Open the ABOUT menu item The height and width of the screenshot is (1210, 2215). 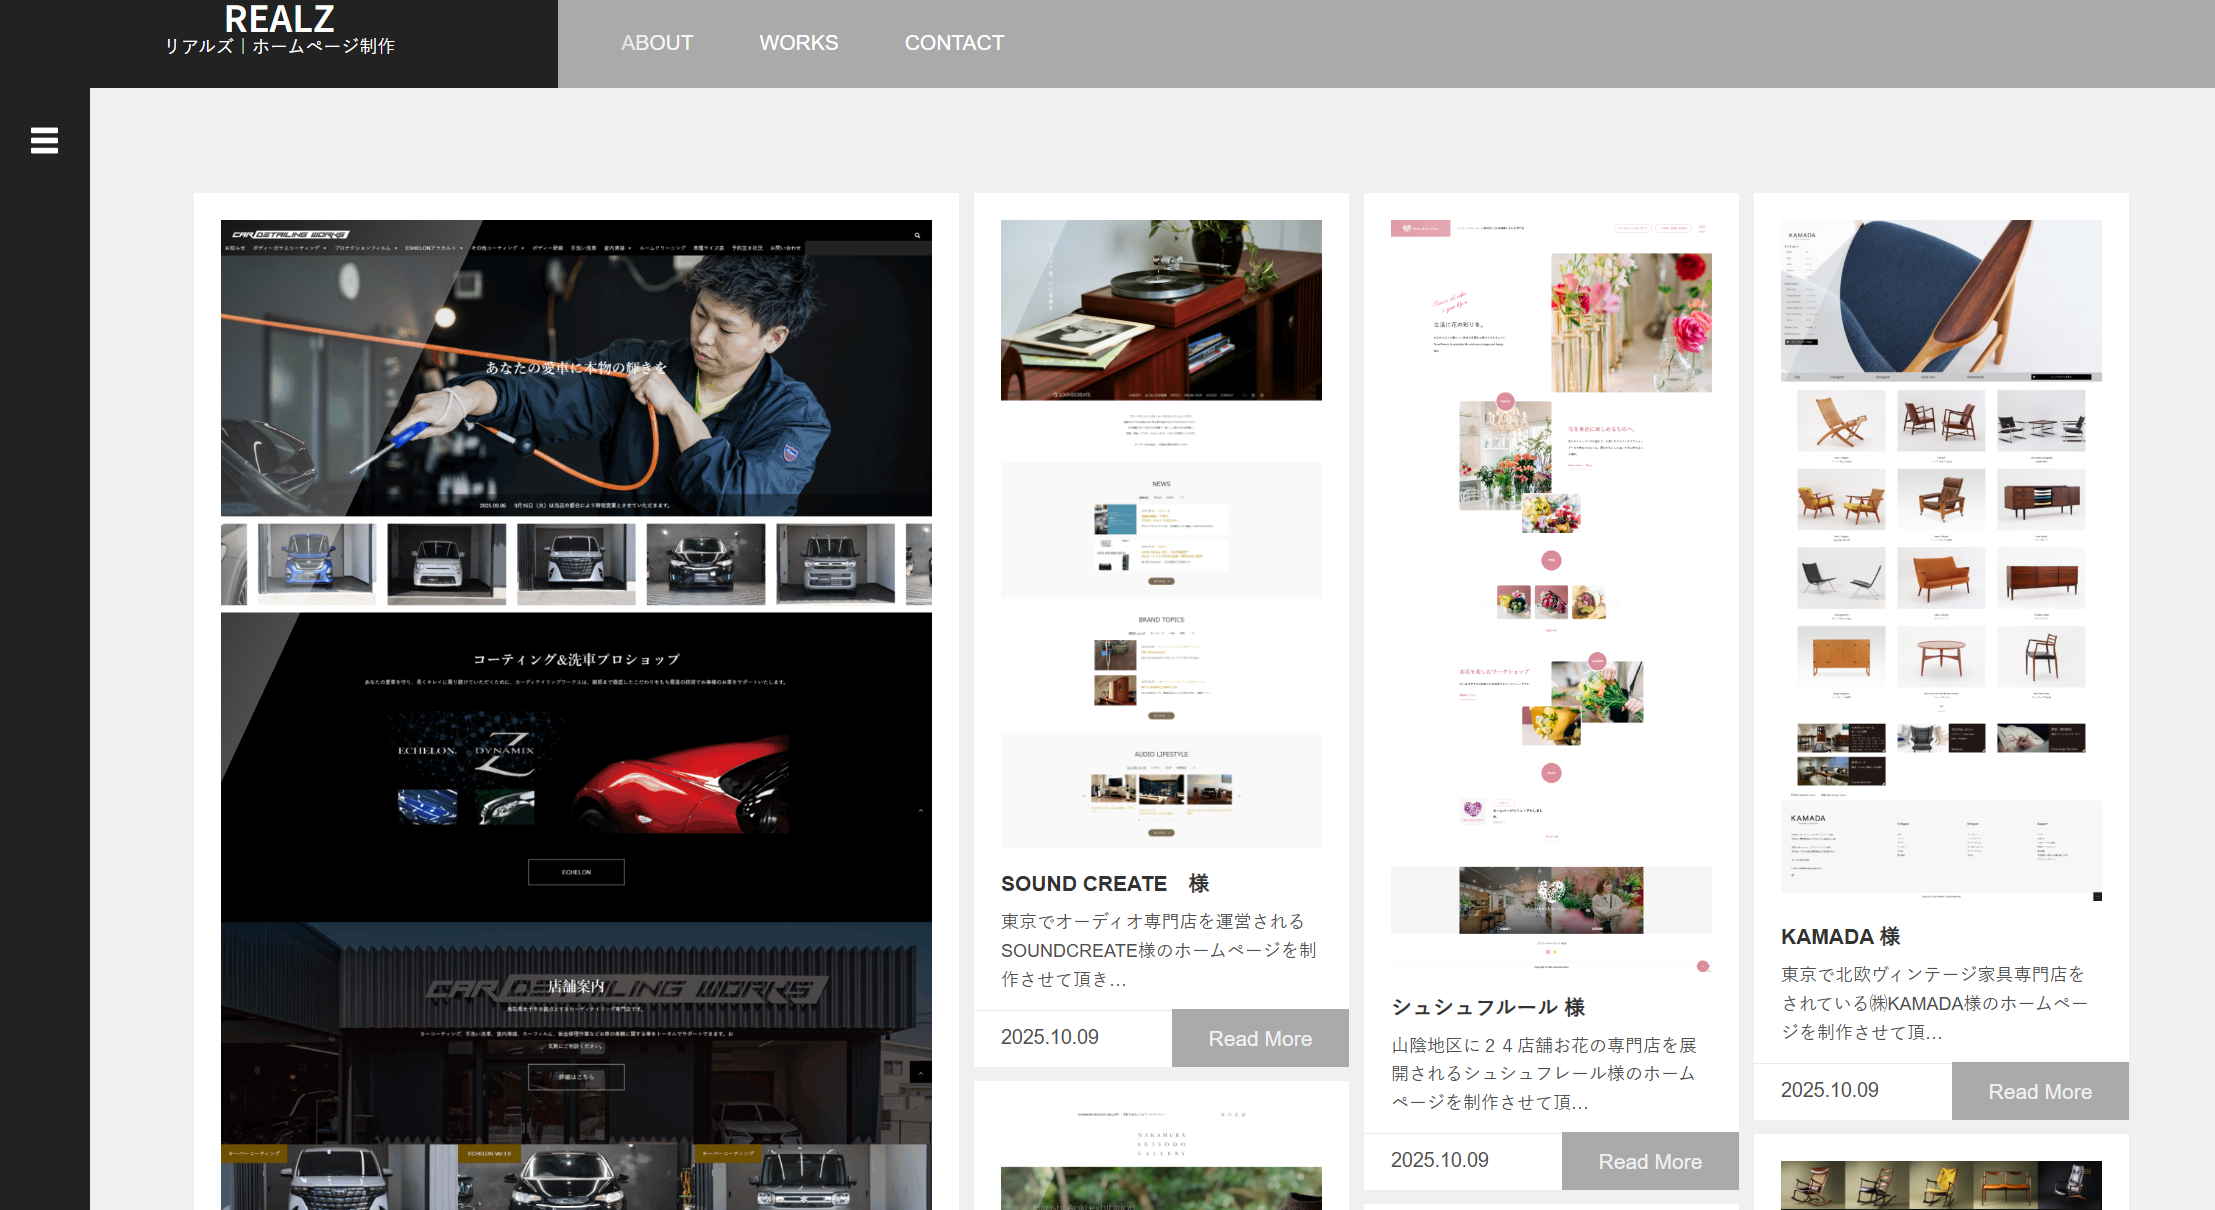point(656,43)
